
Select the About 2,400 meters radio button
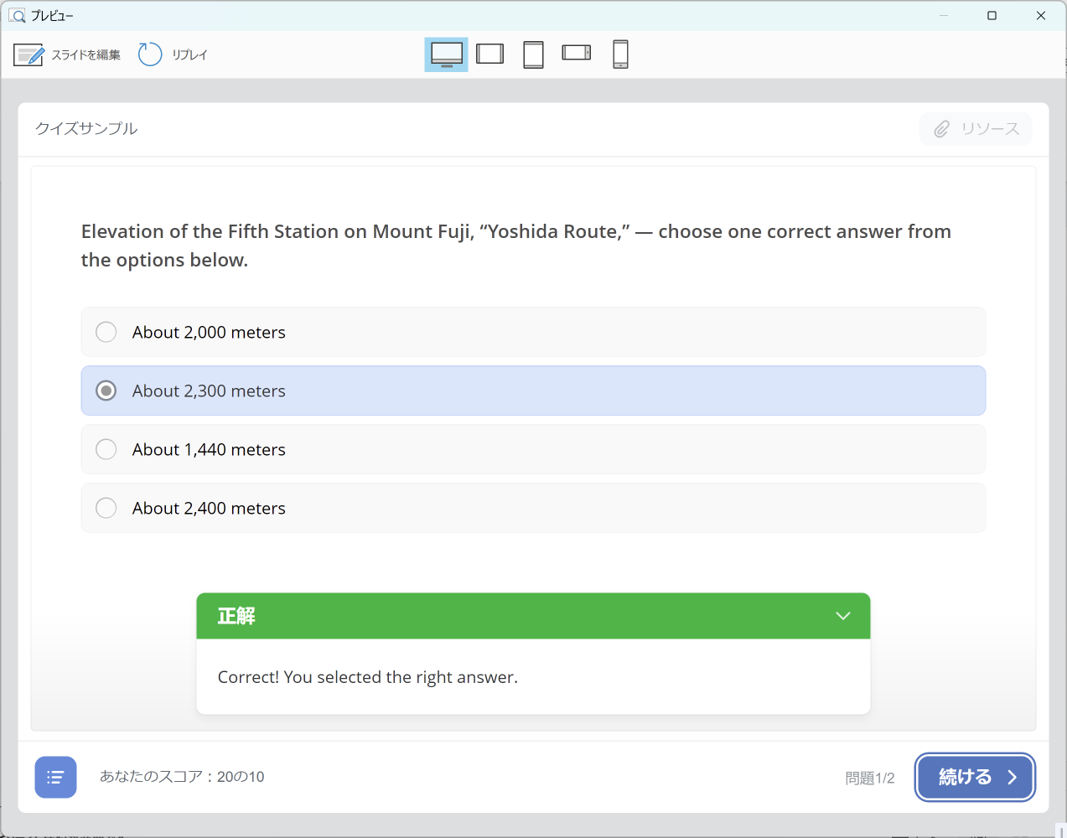tap(106, 508)
